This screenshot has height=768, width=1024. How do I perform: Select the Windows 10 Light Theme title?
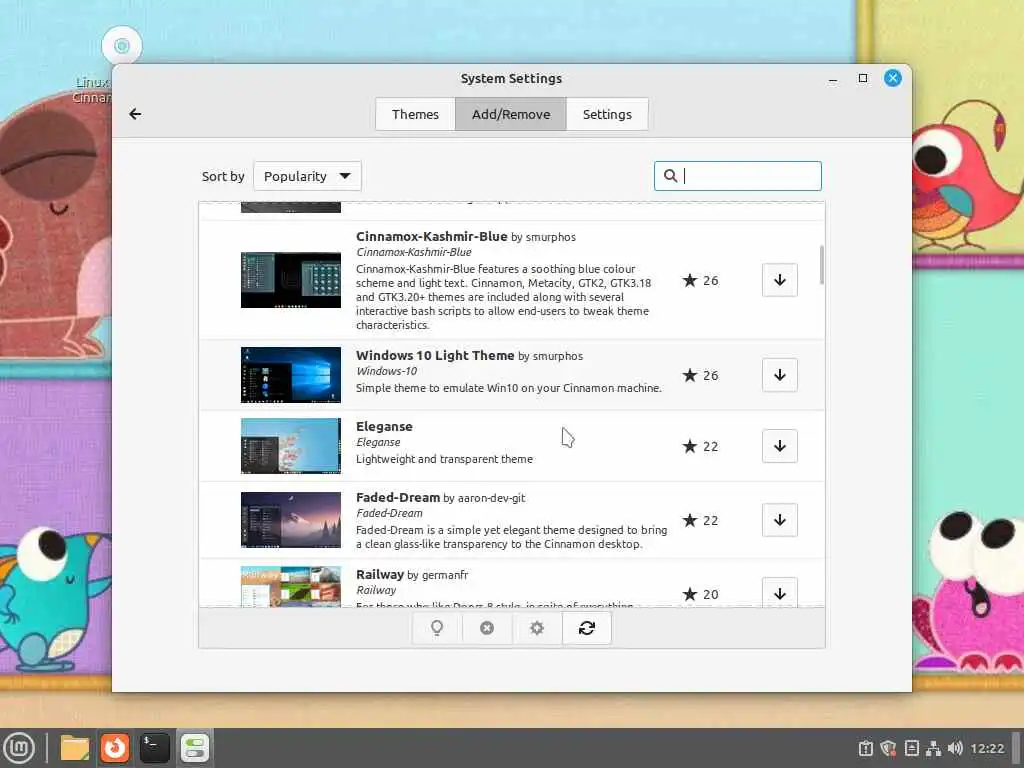(x=435, y=355)
